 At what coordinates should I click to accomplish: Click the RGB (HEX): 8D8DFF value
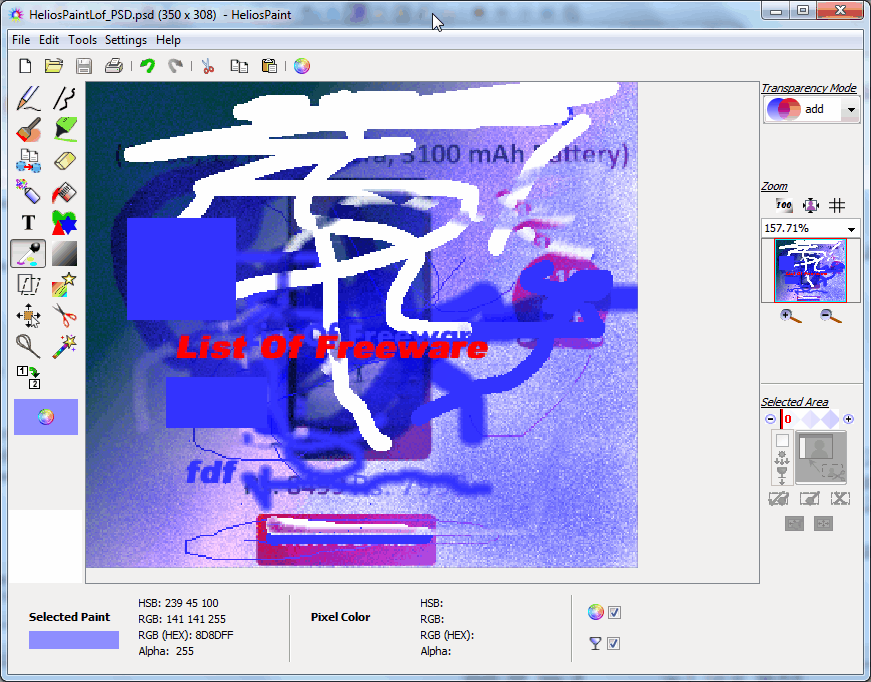[x=186, y=635]
